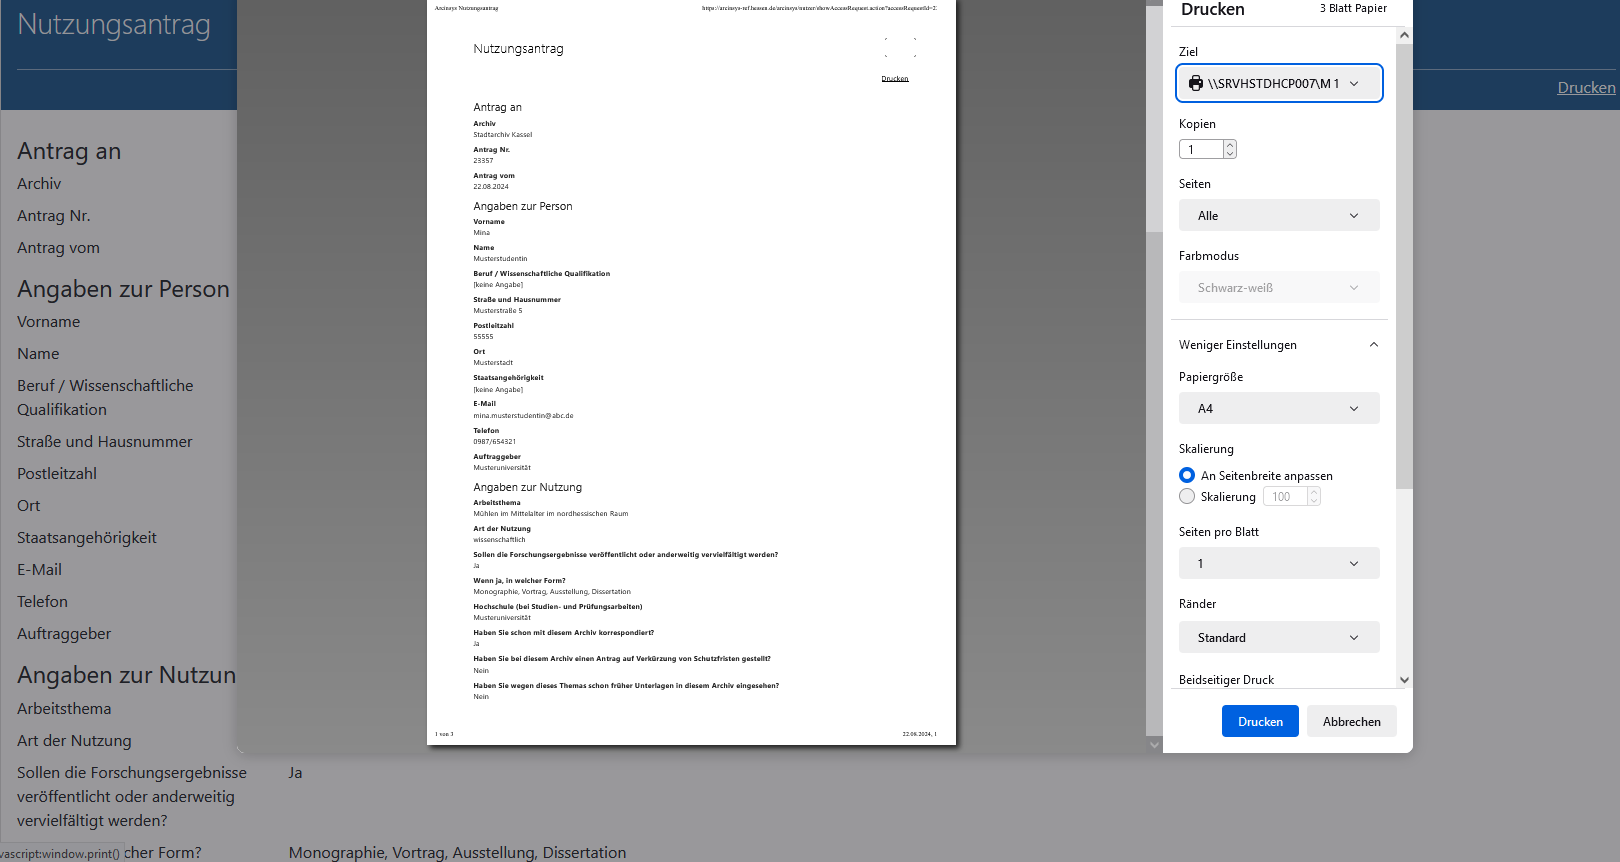
Task: Open the Ränder dropdown showing Standard
Action: coord(1279,637)
